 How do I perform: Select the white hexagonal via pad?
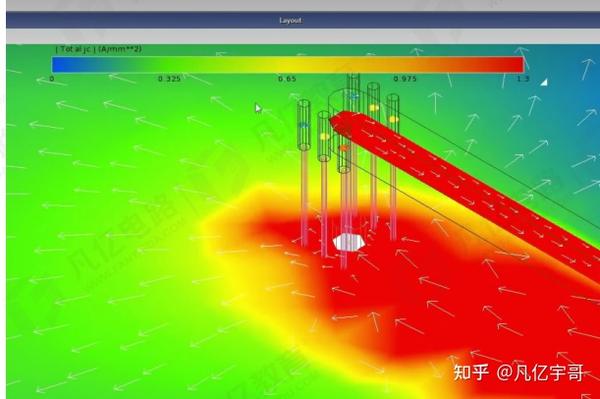(x=348, y=243)
